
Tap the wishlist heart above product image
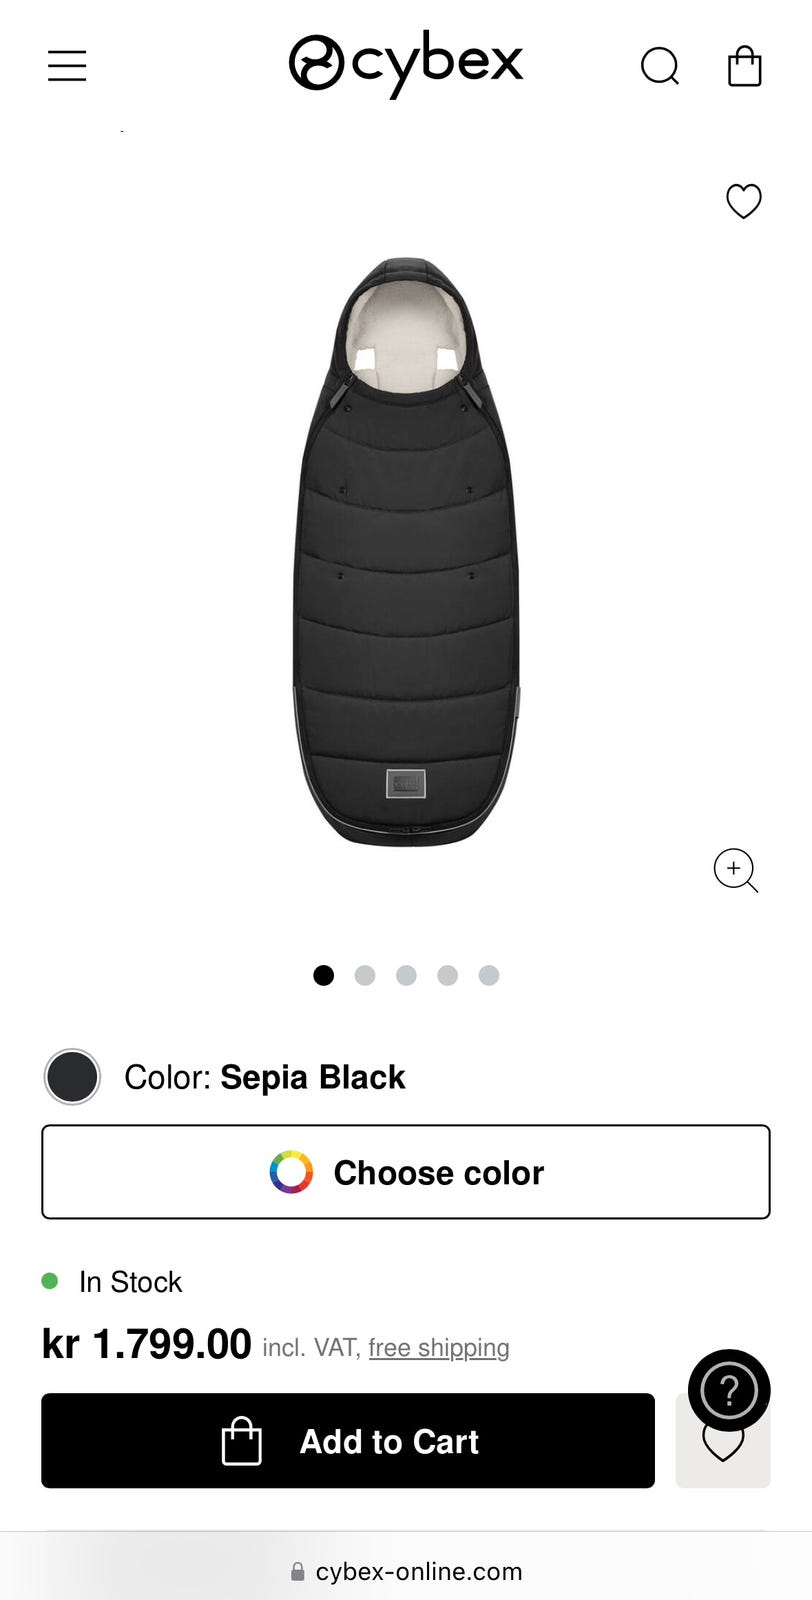coord(743,201)
